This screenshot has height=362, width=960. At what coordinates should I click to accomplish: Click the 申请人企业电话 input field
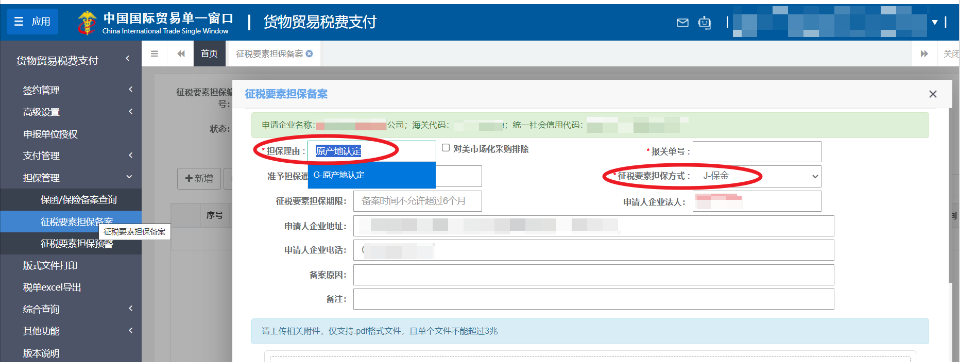[593, 250]
